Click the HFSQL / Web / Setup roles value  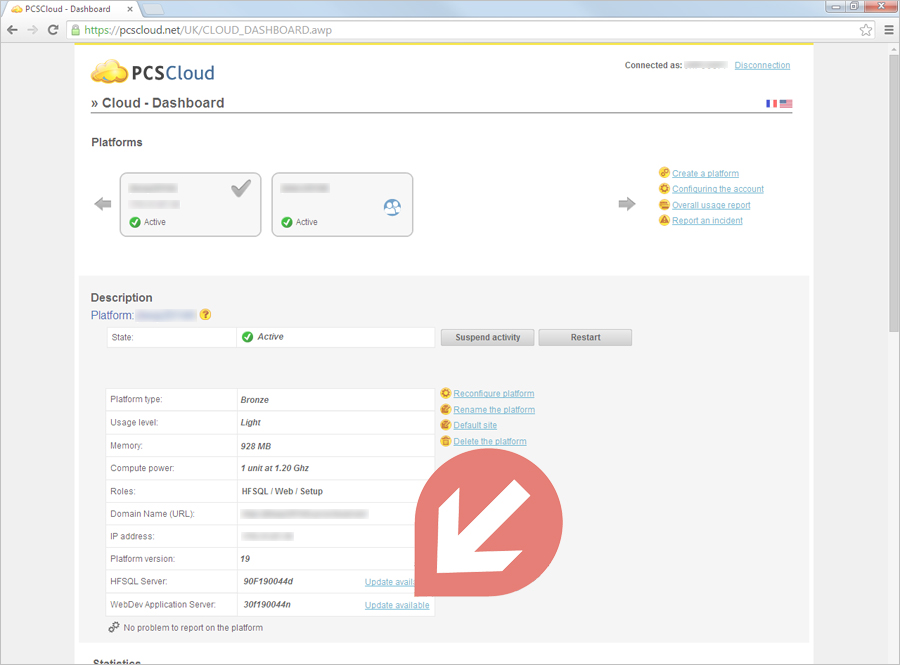(282, 491)
